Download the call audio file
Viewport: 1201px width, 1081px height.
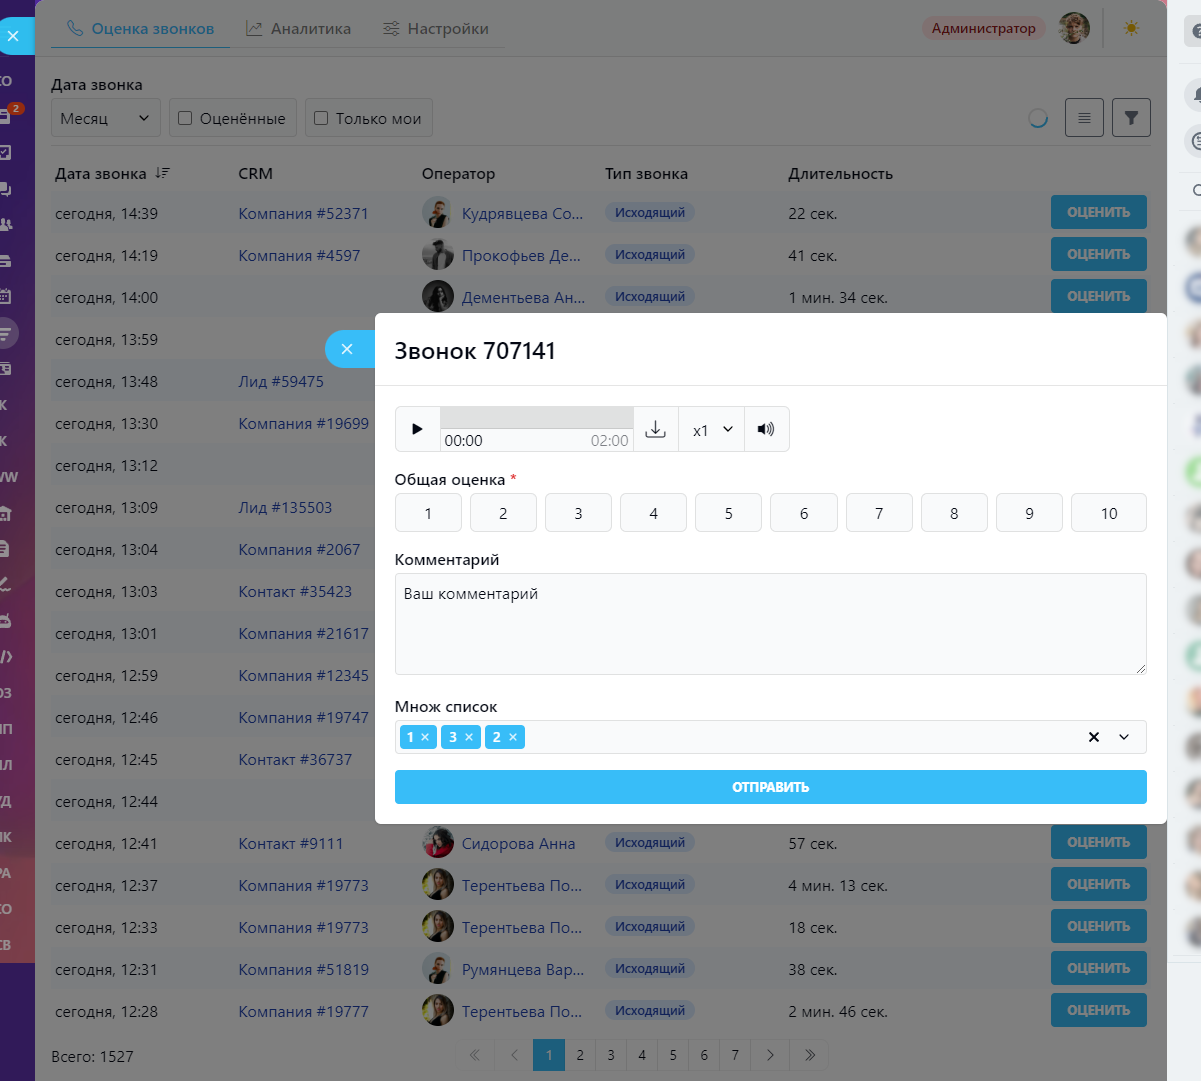point(655,429)
